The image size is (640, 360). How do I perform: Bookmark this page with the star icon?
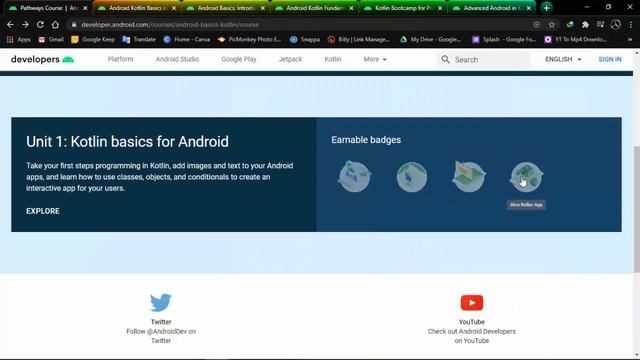click(551, 24)
